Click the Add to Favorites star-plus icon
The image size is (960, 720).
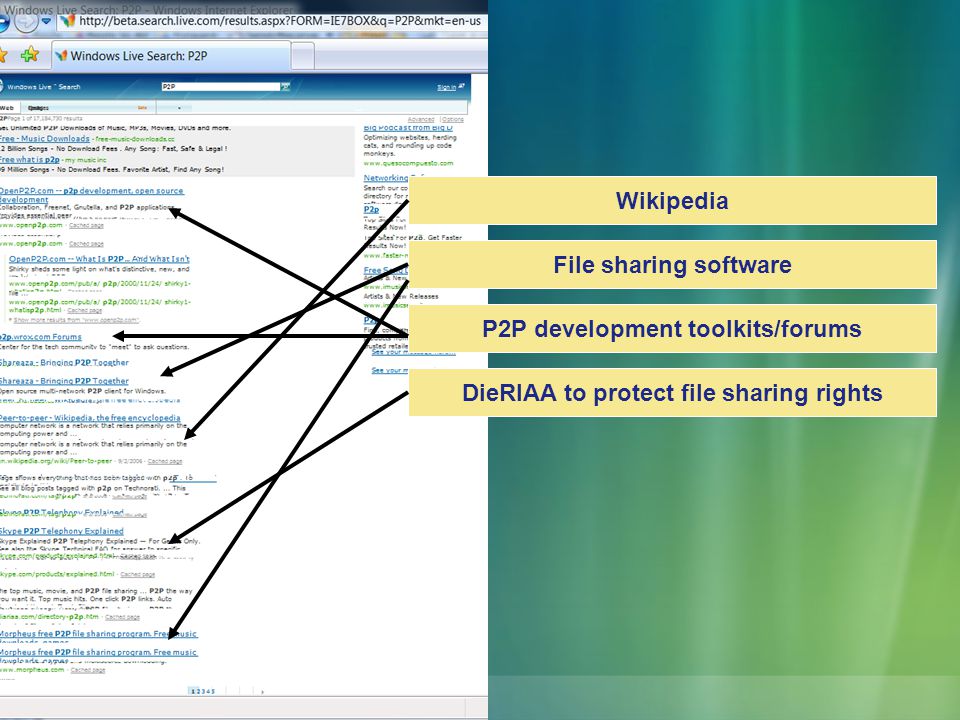pyautogui.click(x=29, y=55)
